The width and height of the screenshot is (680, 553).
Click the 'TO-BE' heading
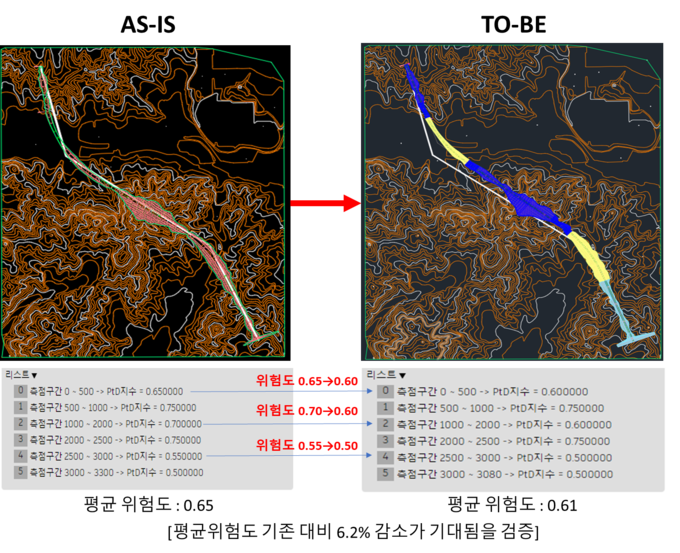(x=513, y=24)
